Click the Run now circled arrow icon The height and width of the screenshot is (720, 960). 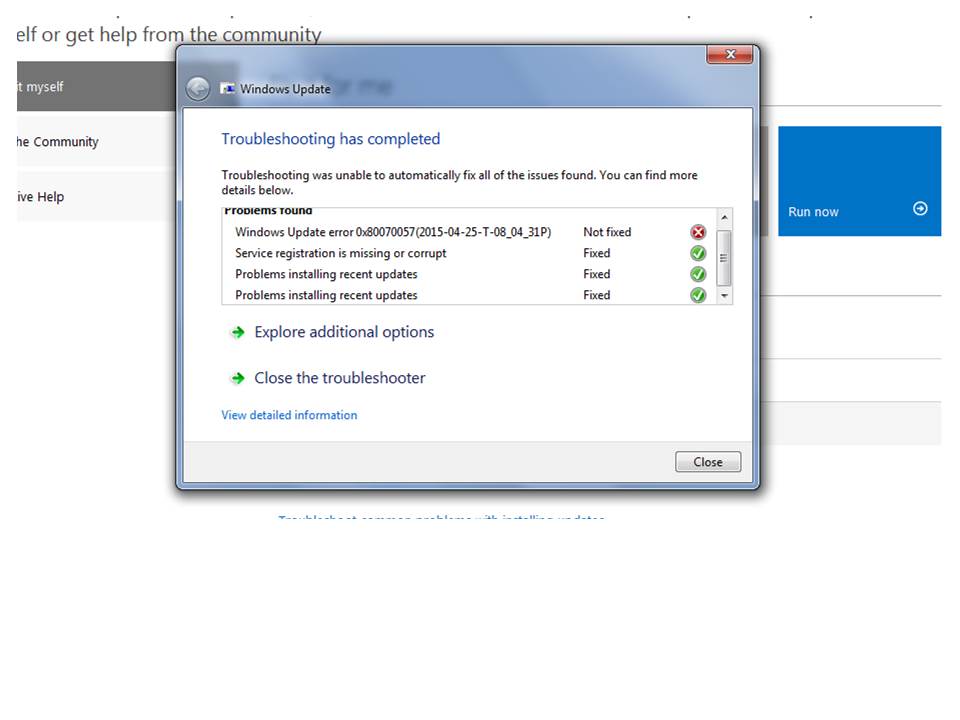coord(920,209)
